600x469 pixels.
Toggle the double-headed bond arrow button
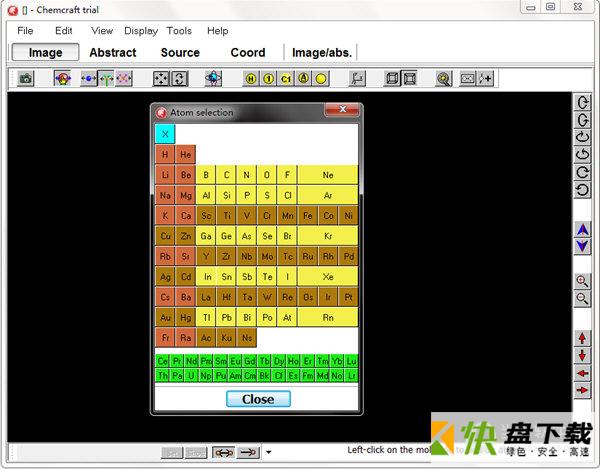coord(224,453)
